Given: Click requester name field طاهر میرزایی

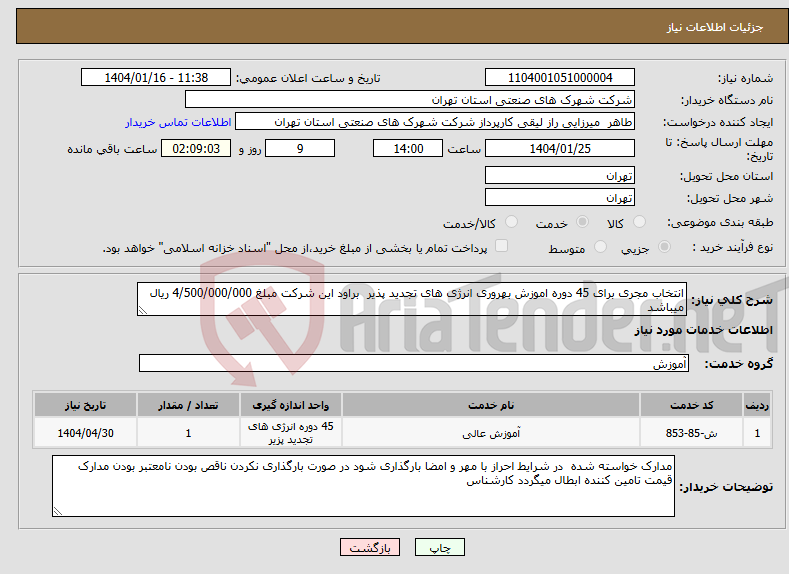Looking at the screenshot, I should (x=435, y=122).
